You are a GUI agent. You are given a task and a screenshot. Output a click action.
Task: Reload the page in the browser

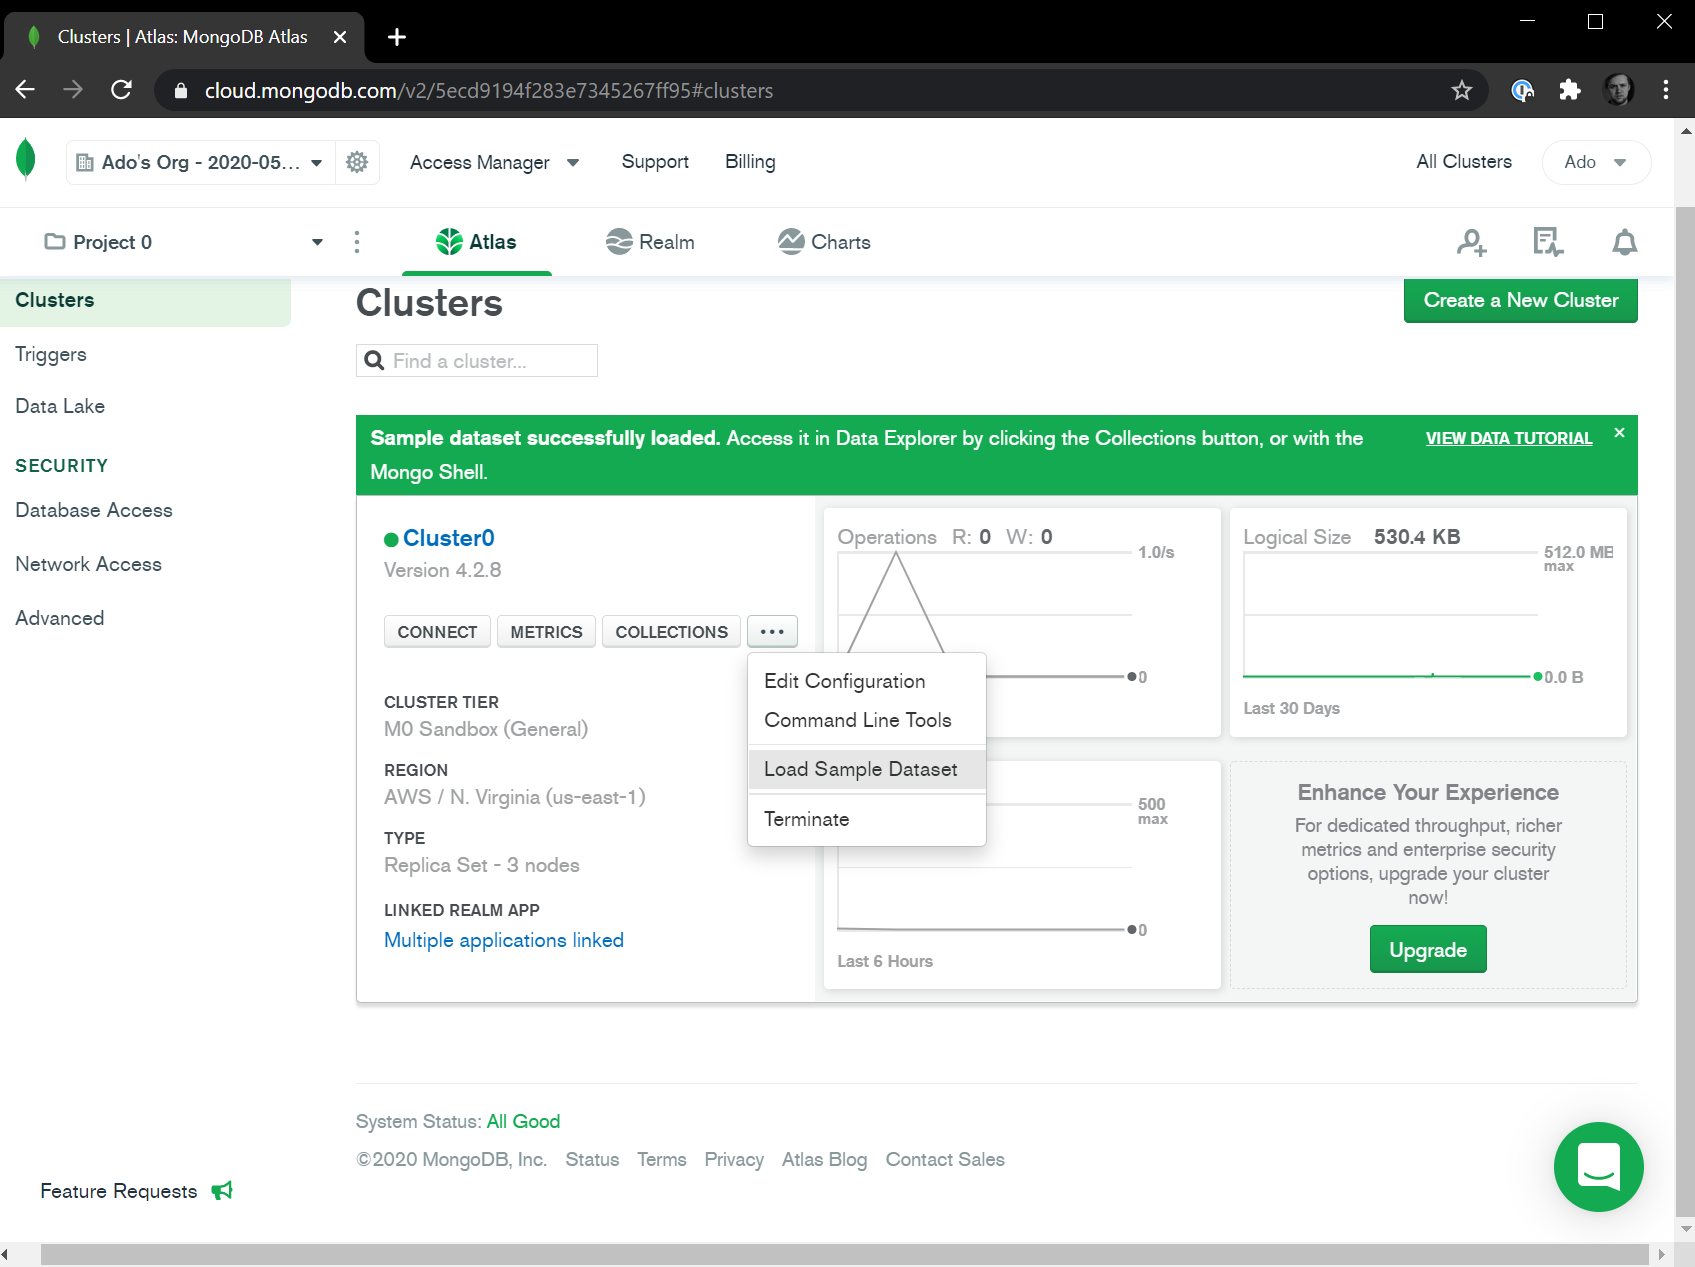[x=121, y=90]
